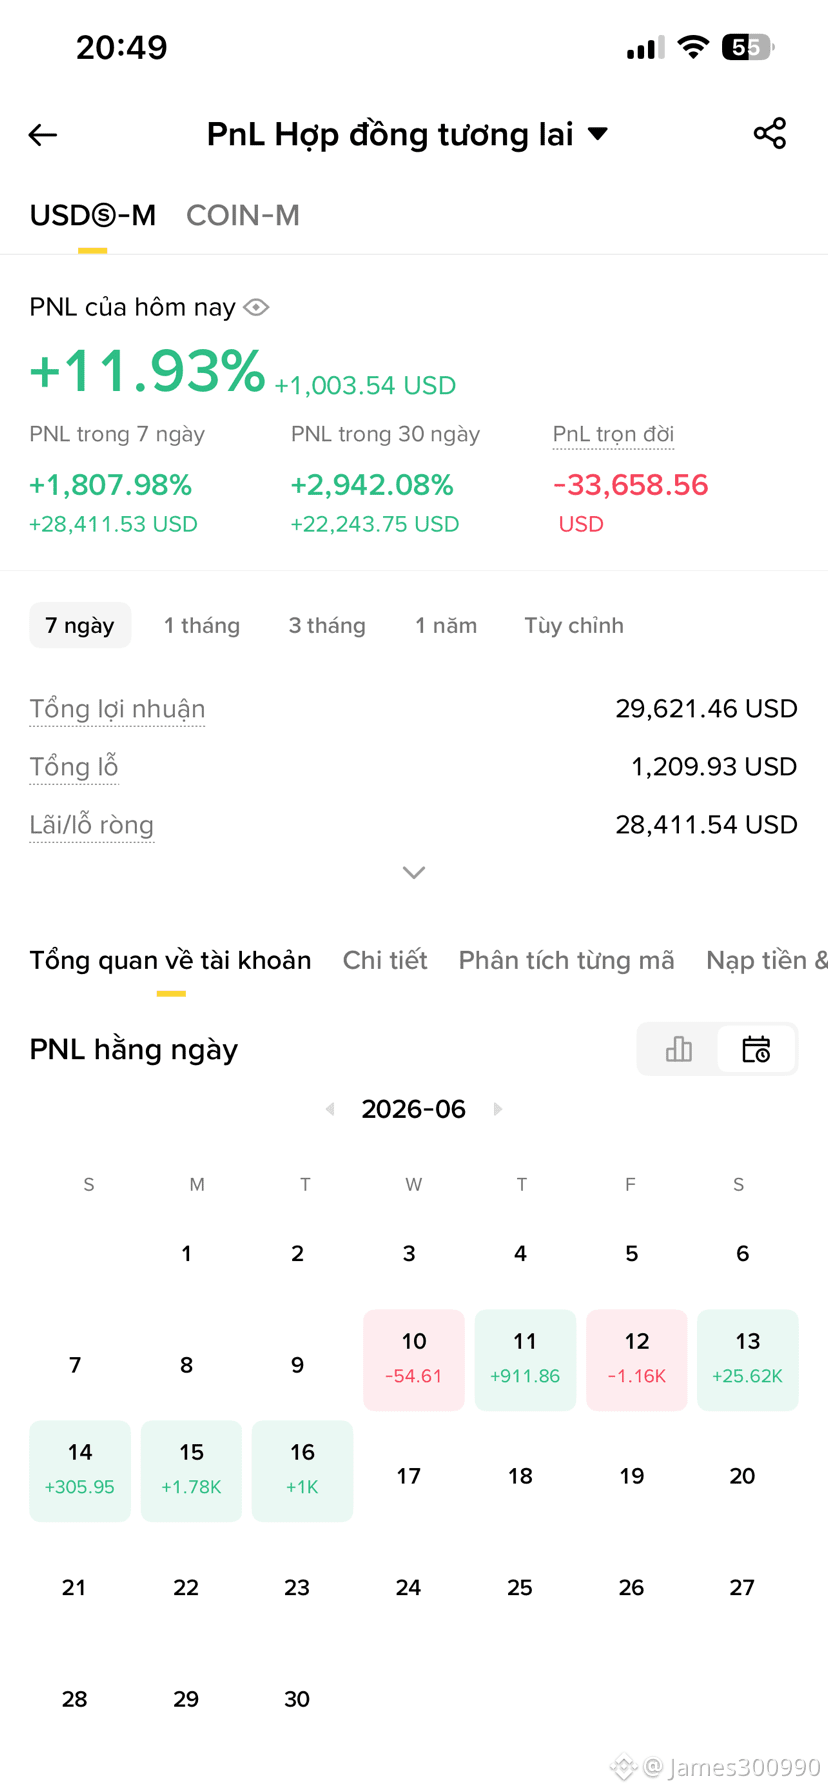Open the share icon
The width and height of the screenshot is (828, 1792).
(769, 134)
